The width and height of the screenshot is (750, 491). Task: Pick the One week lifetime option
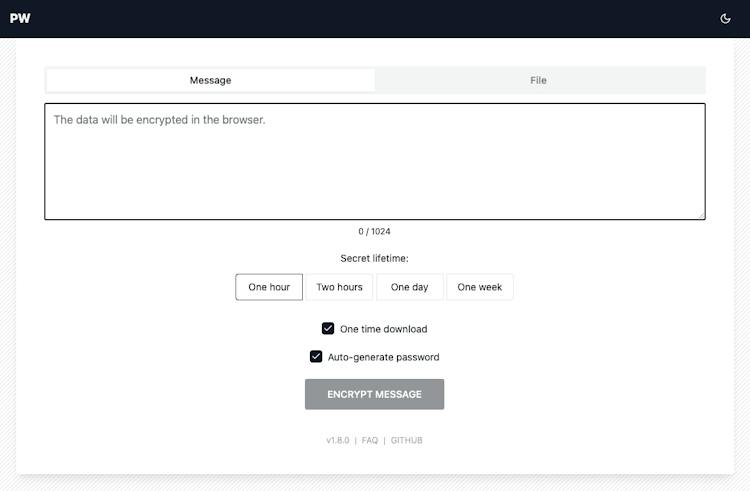point(480,287)
